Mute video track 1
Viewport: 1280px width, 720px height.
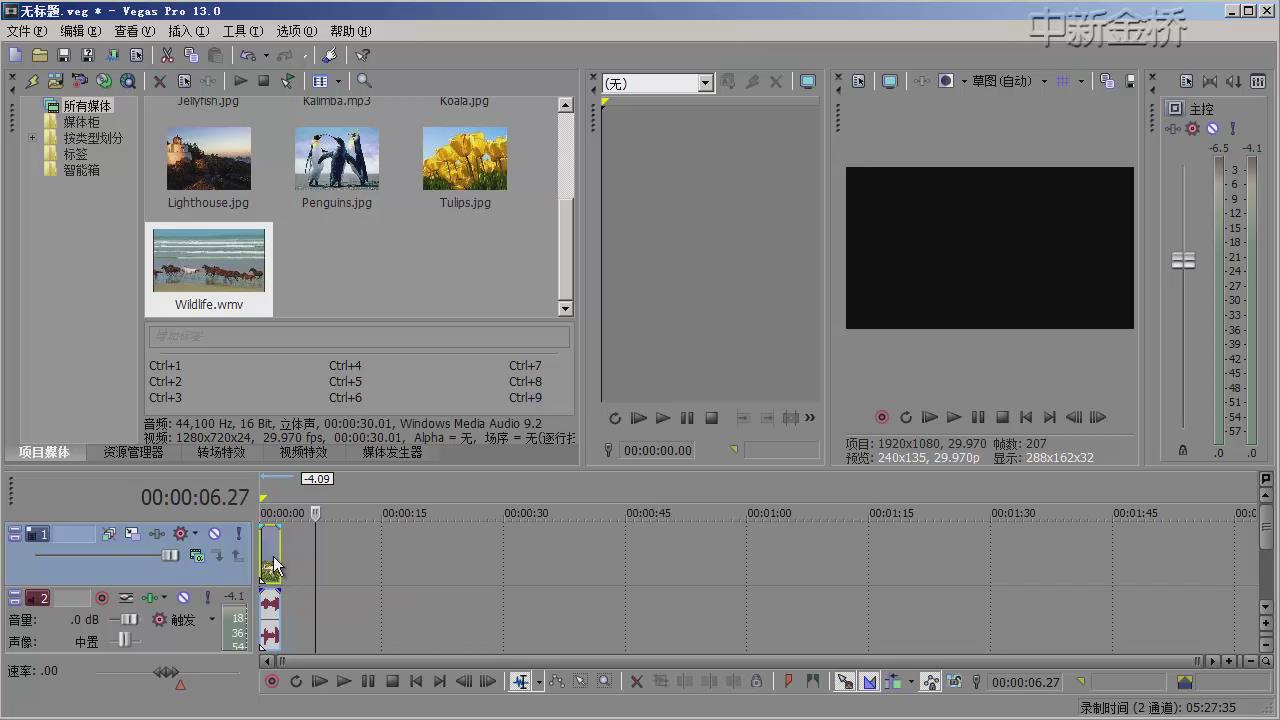click(214, 534)
